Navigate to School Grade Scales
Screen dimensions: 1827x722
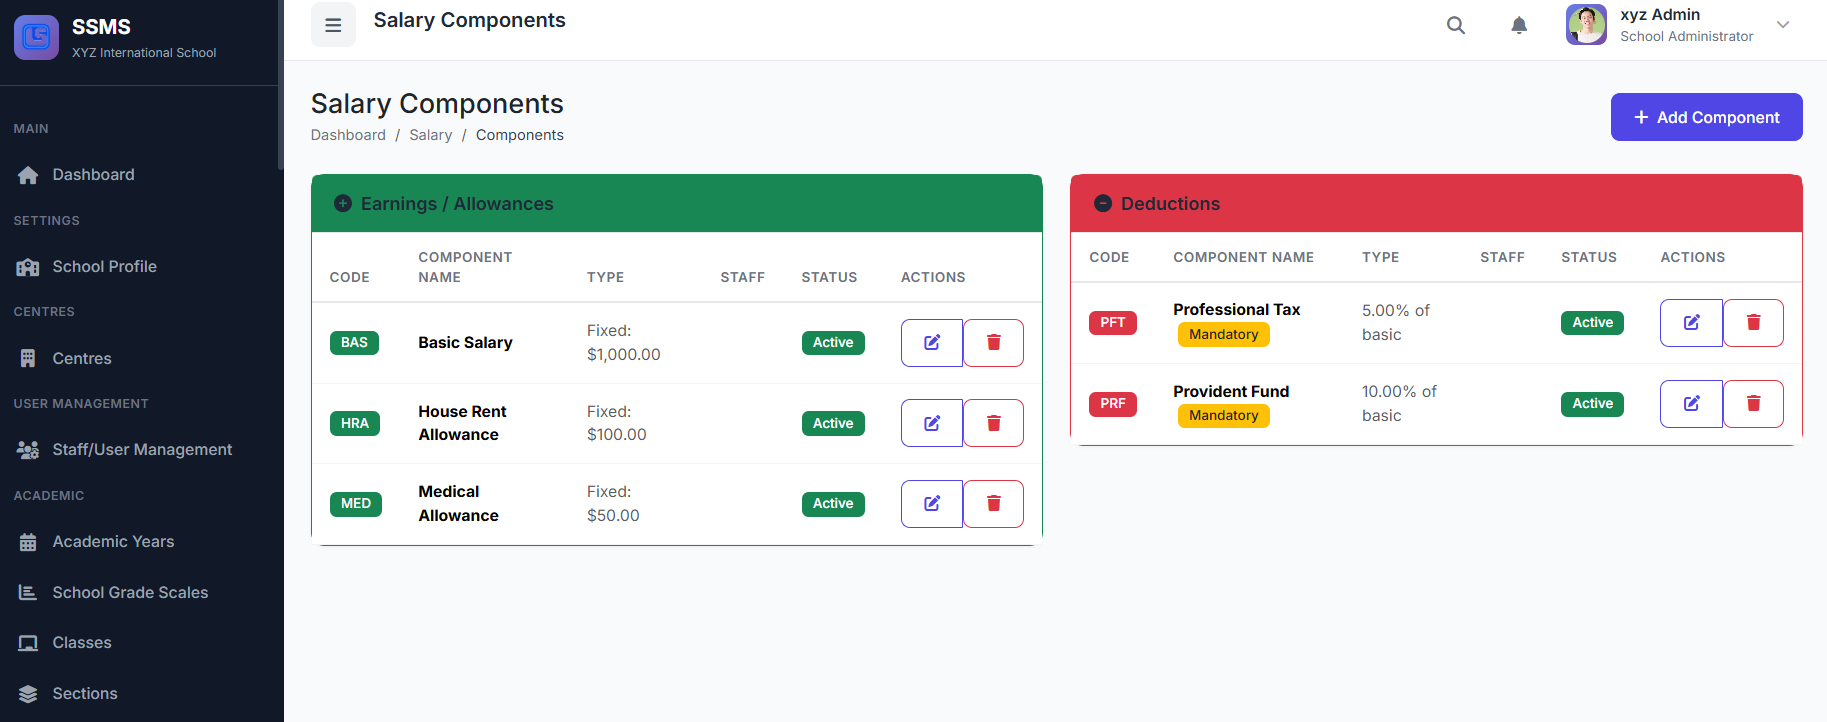click(x=130, y=593)
